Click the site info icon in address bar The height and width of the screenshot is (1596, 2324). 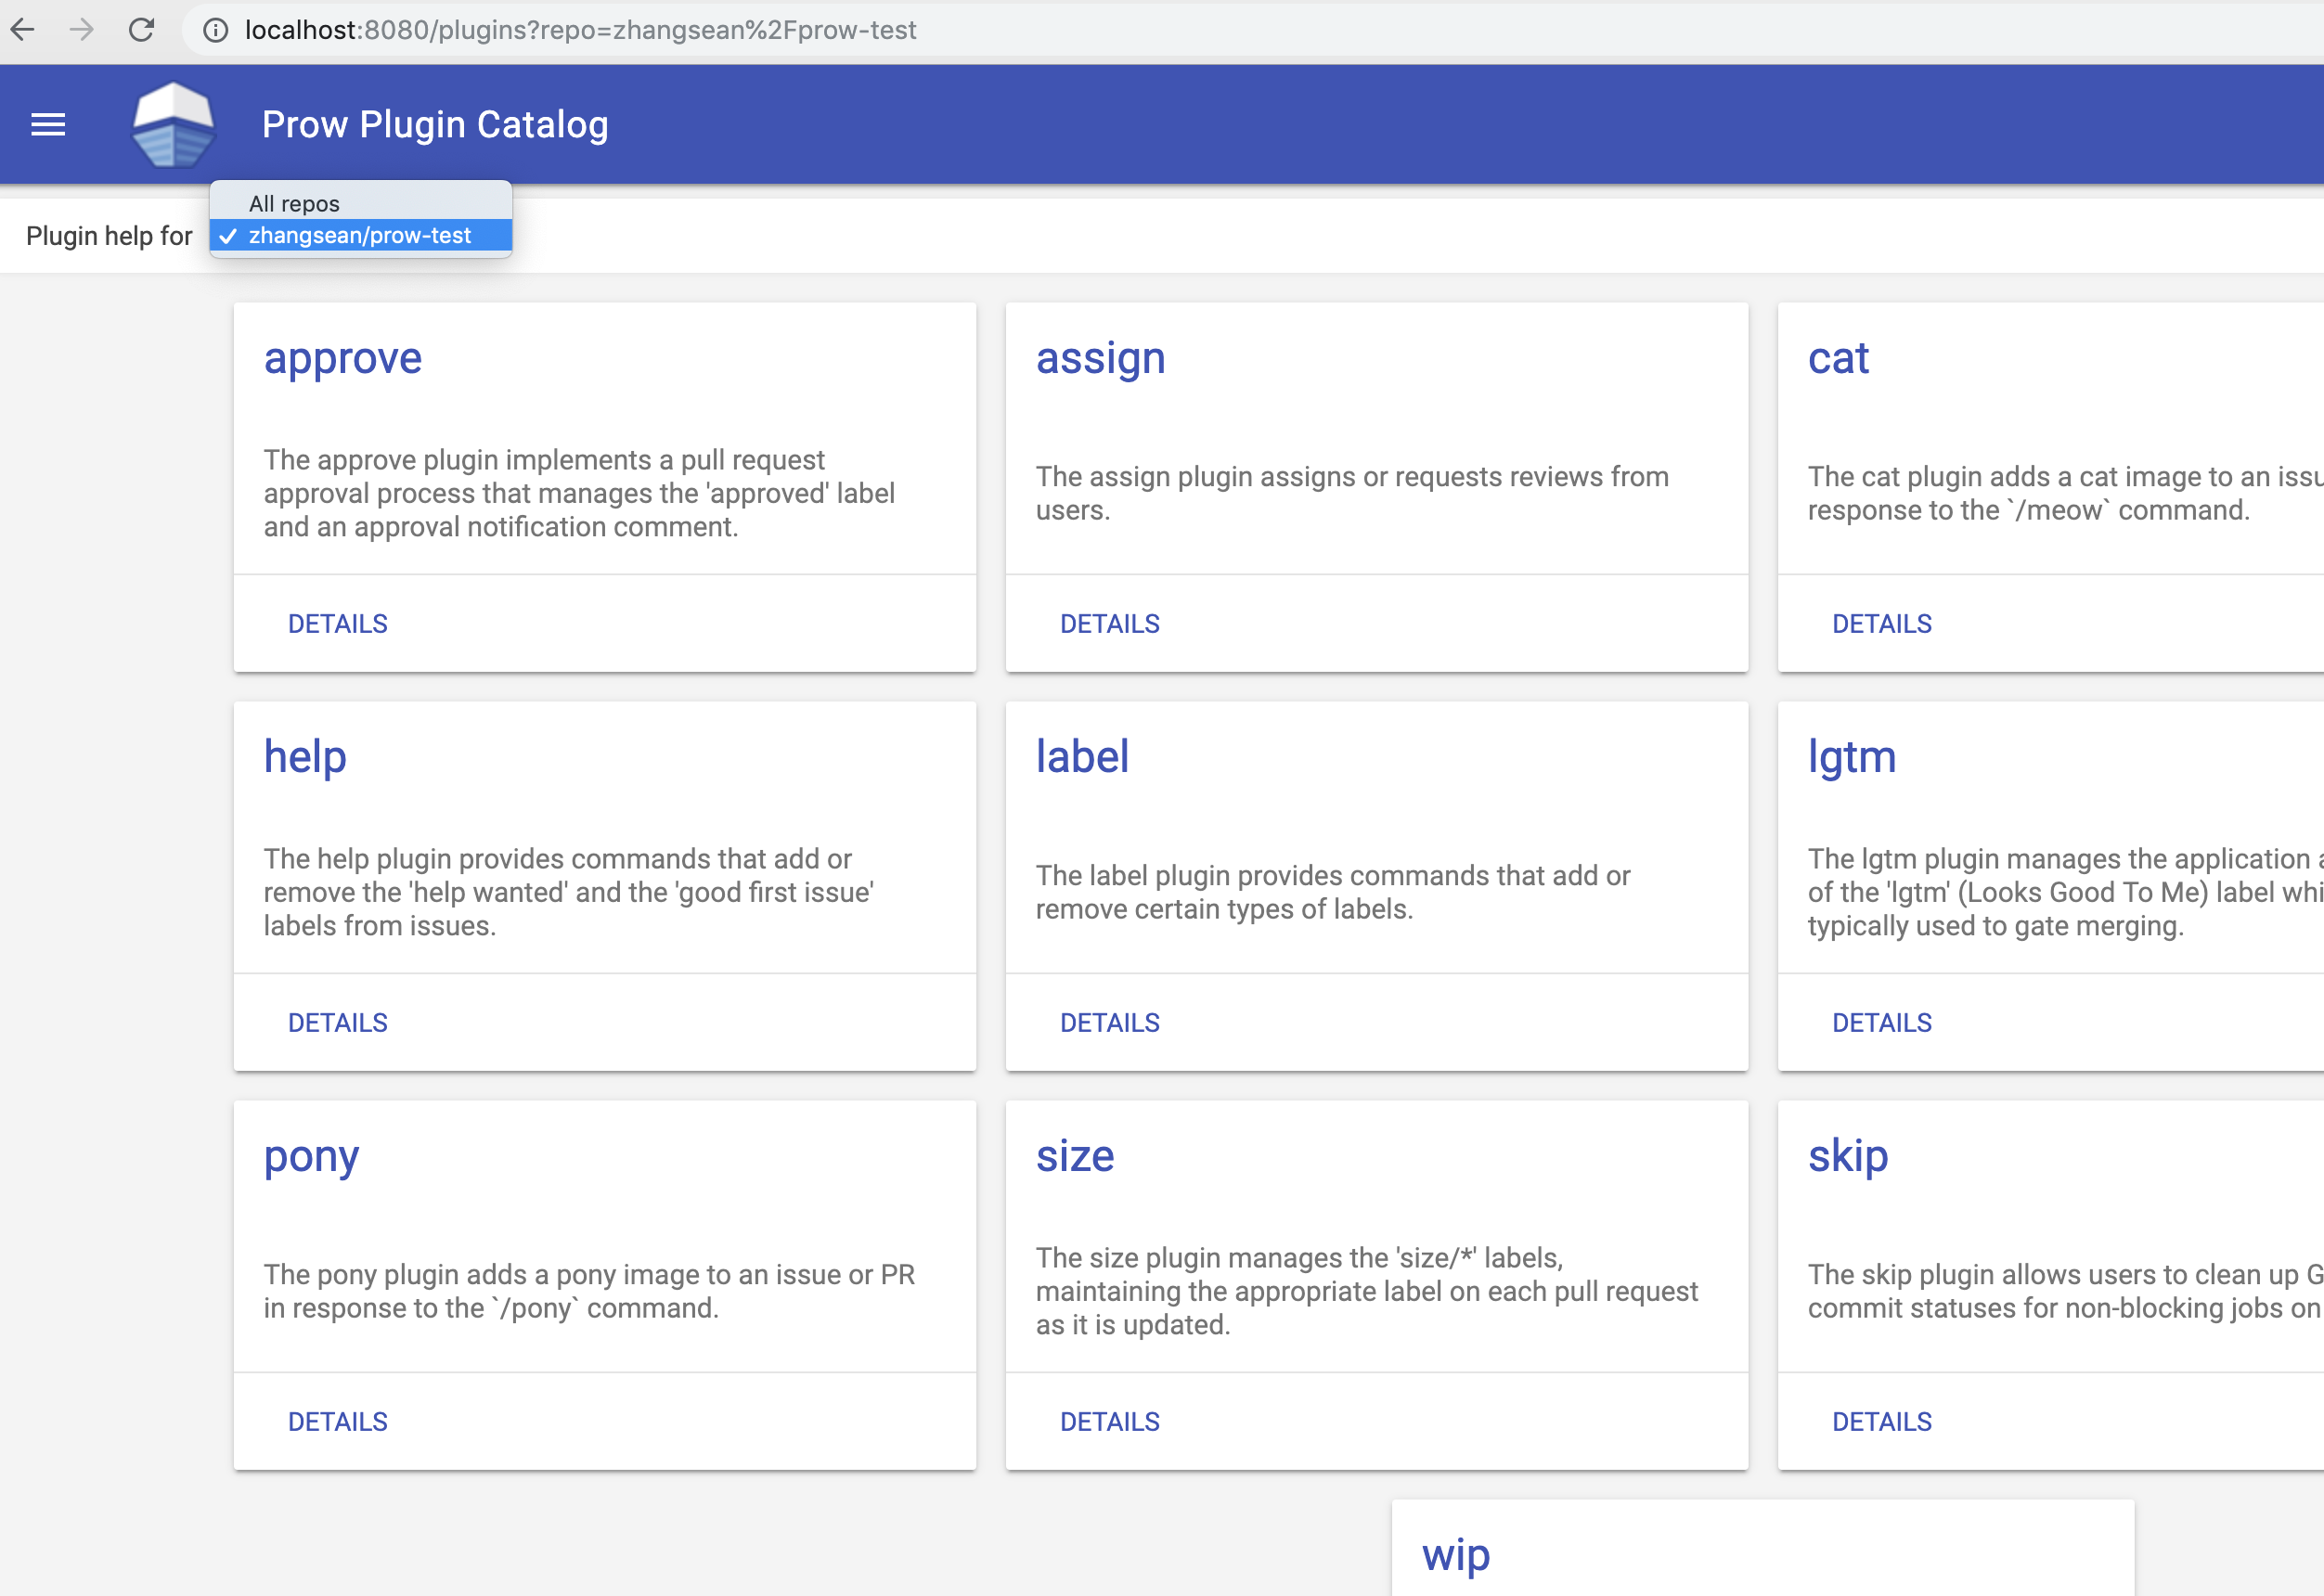pyautogui.click(x=215, y=30)
